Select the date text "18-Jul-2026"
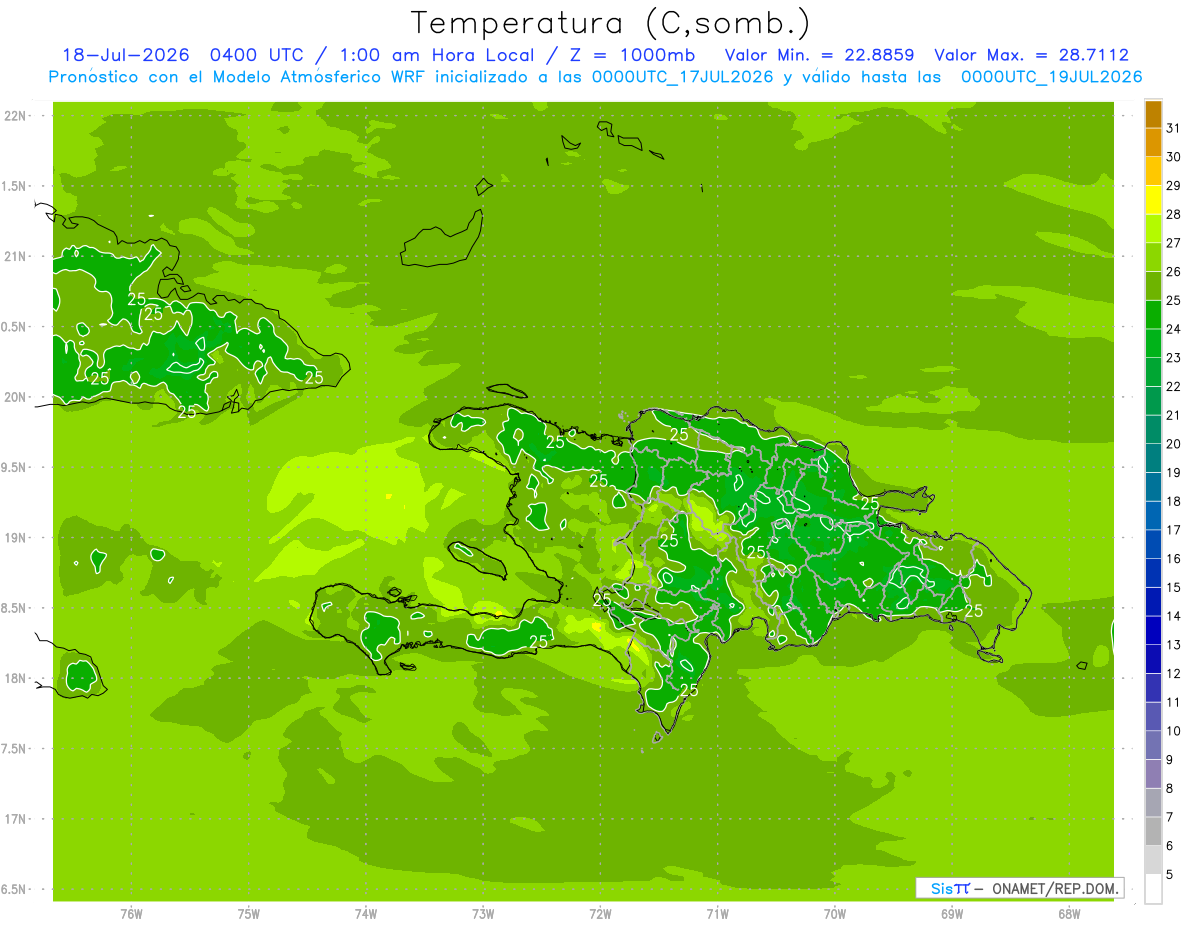Image resolution: width=1200 pixels, height=927 pixels. 125,55
